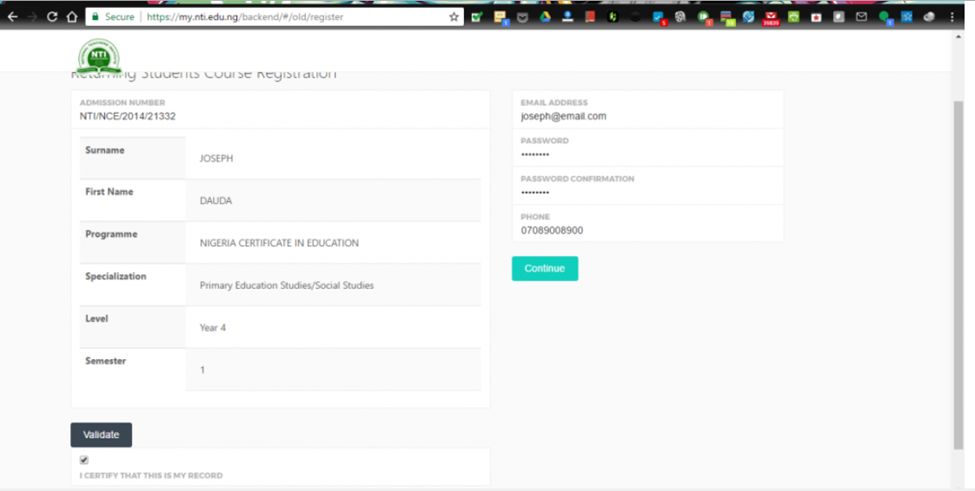This screenshot has width=975, height=491.
Task: Select the Password Confirmation field
Action: click(x=647, y=192)
